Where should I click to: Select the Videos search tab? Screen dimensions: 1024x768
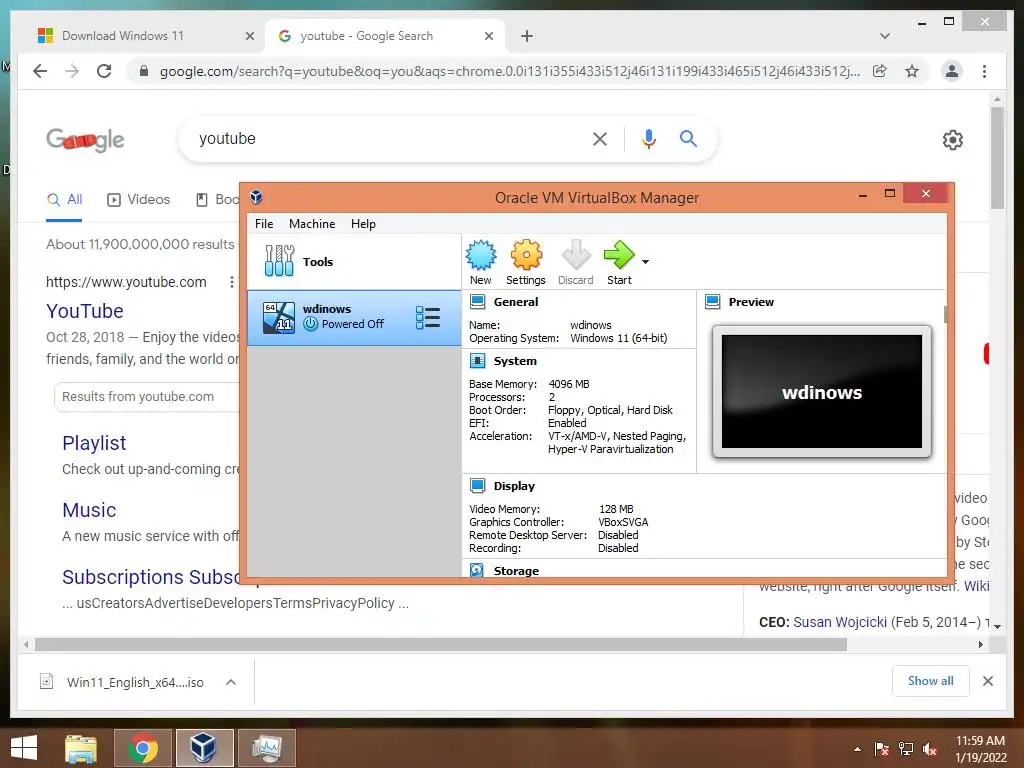click(138, 200)
